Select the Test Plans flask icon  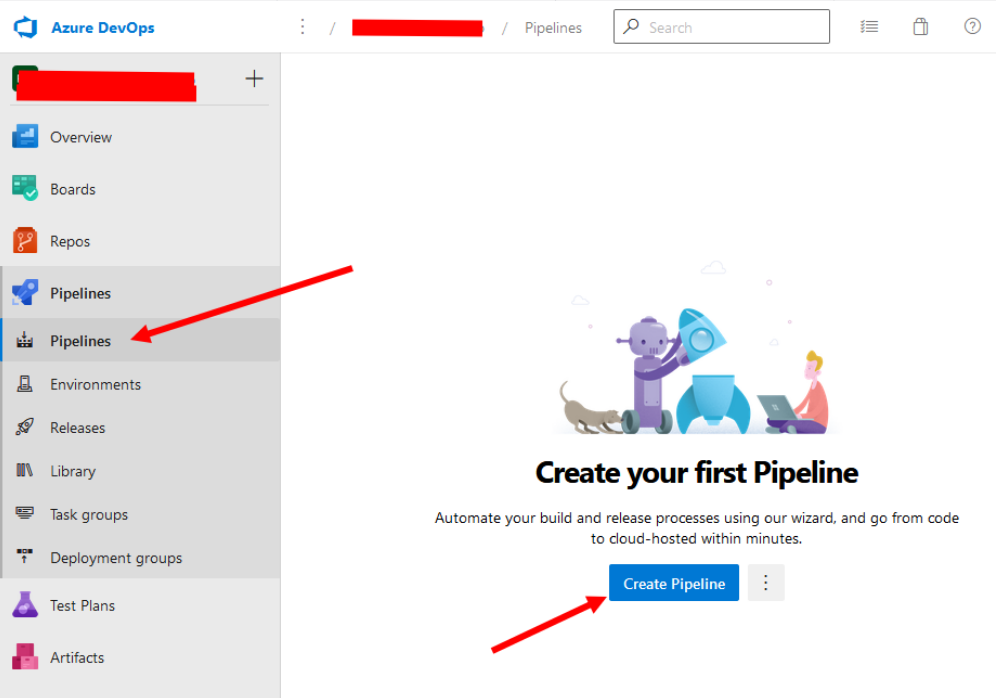pos(25,605)
